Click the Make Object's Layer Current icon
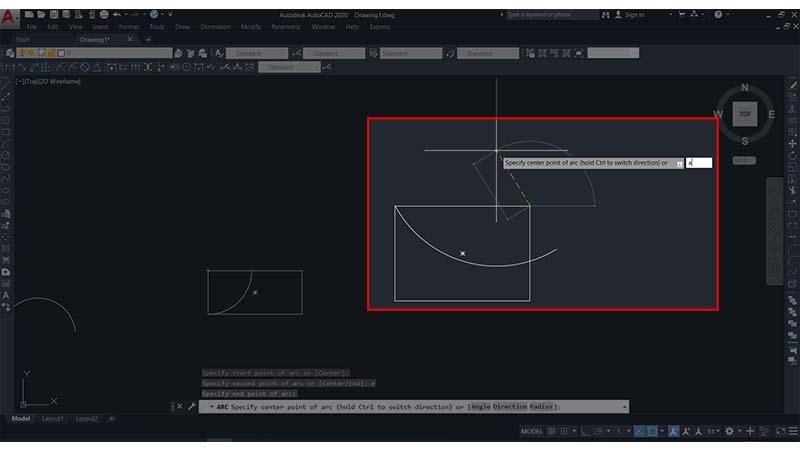 tap(178, 53)
